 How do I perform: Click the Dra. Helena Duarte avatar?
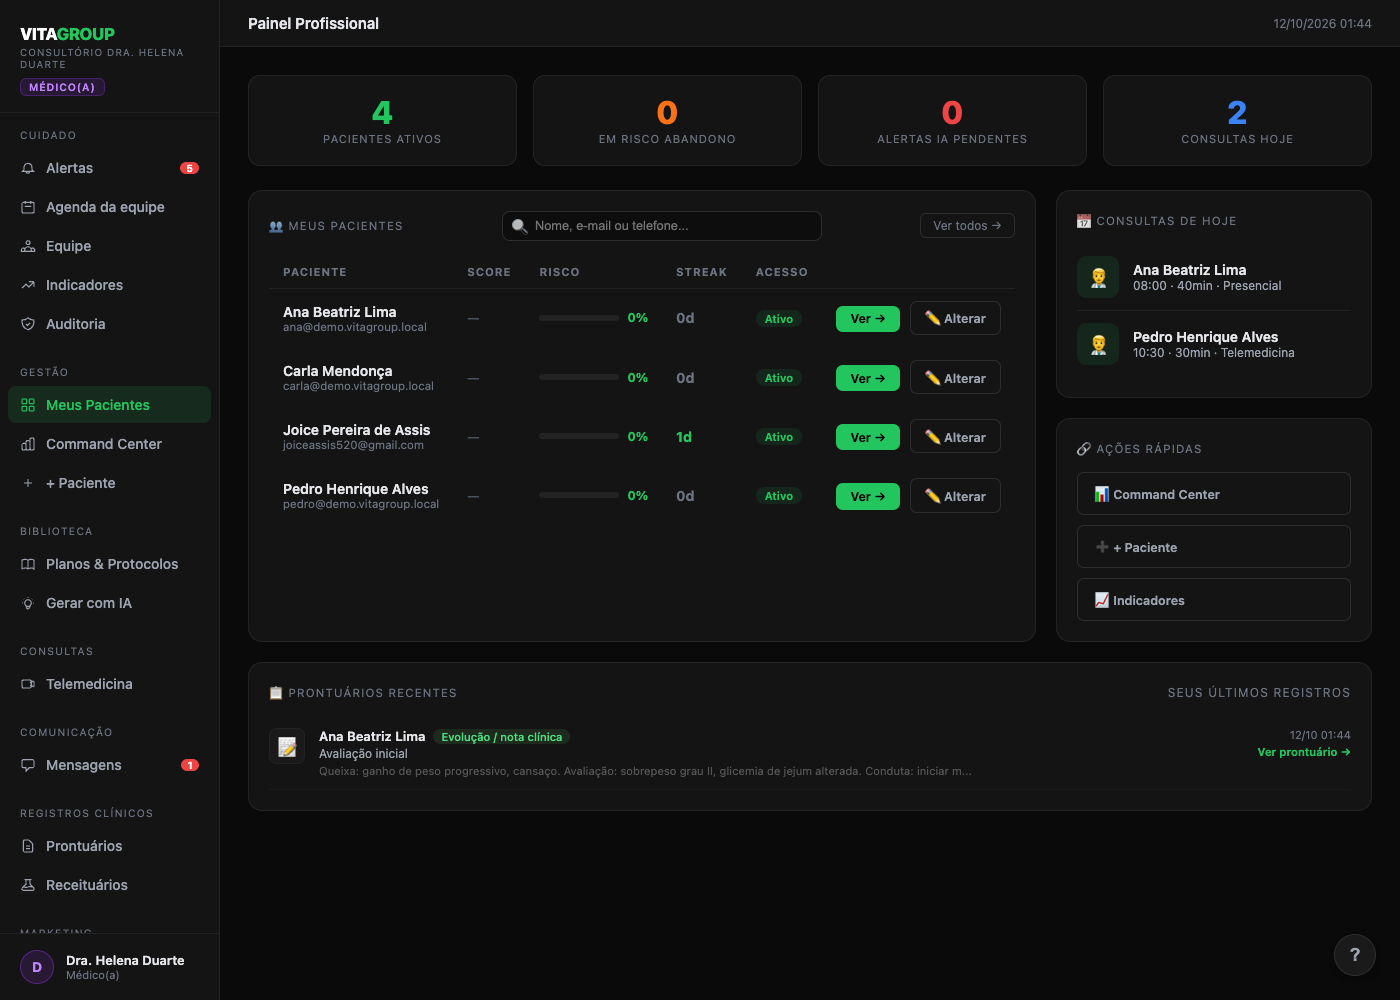pyautogui.click(x=37, y=967)
